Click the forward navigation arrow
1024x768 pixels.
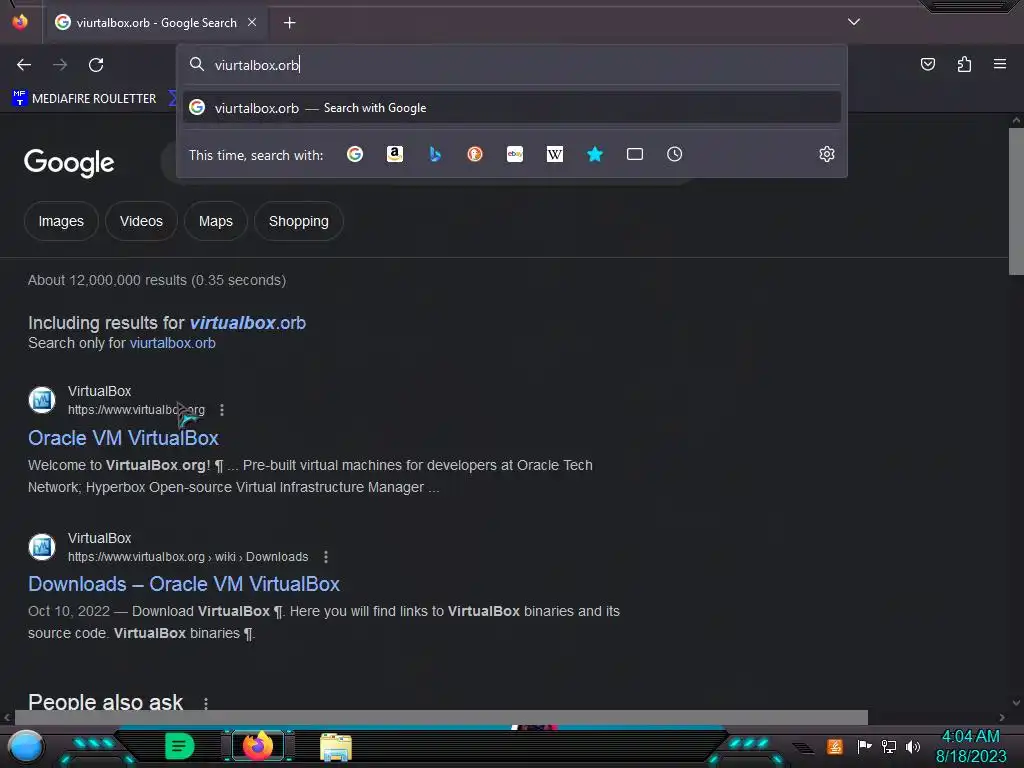(60, 65)
